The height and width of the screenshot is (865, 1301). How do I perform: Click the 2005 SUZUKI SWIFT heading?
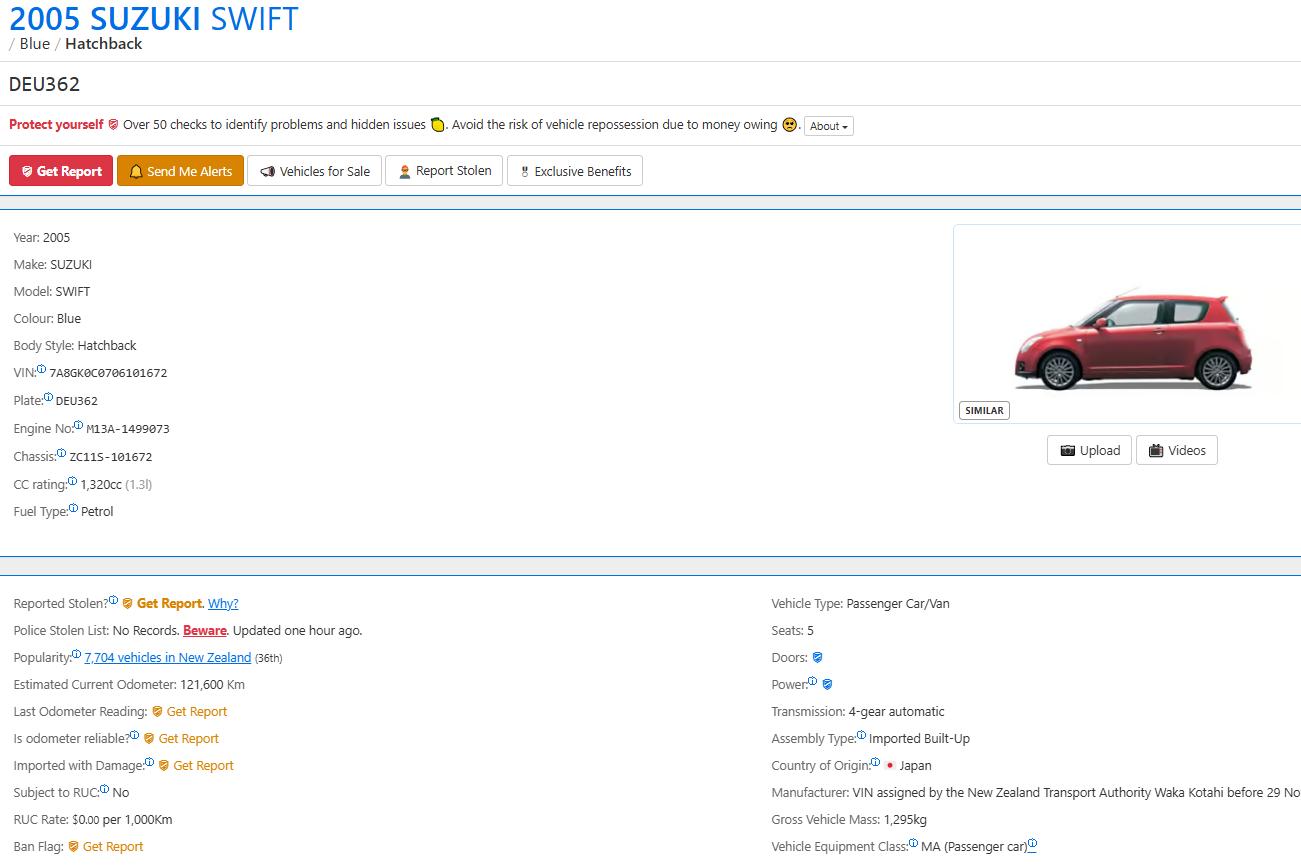[154, 18]
